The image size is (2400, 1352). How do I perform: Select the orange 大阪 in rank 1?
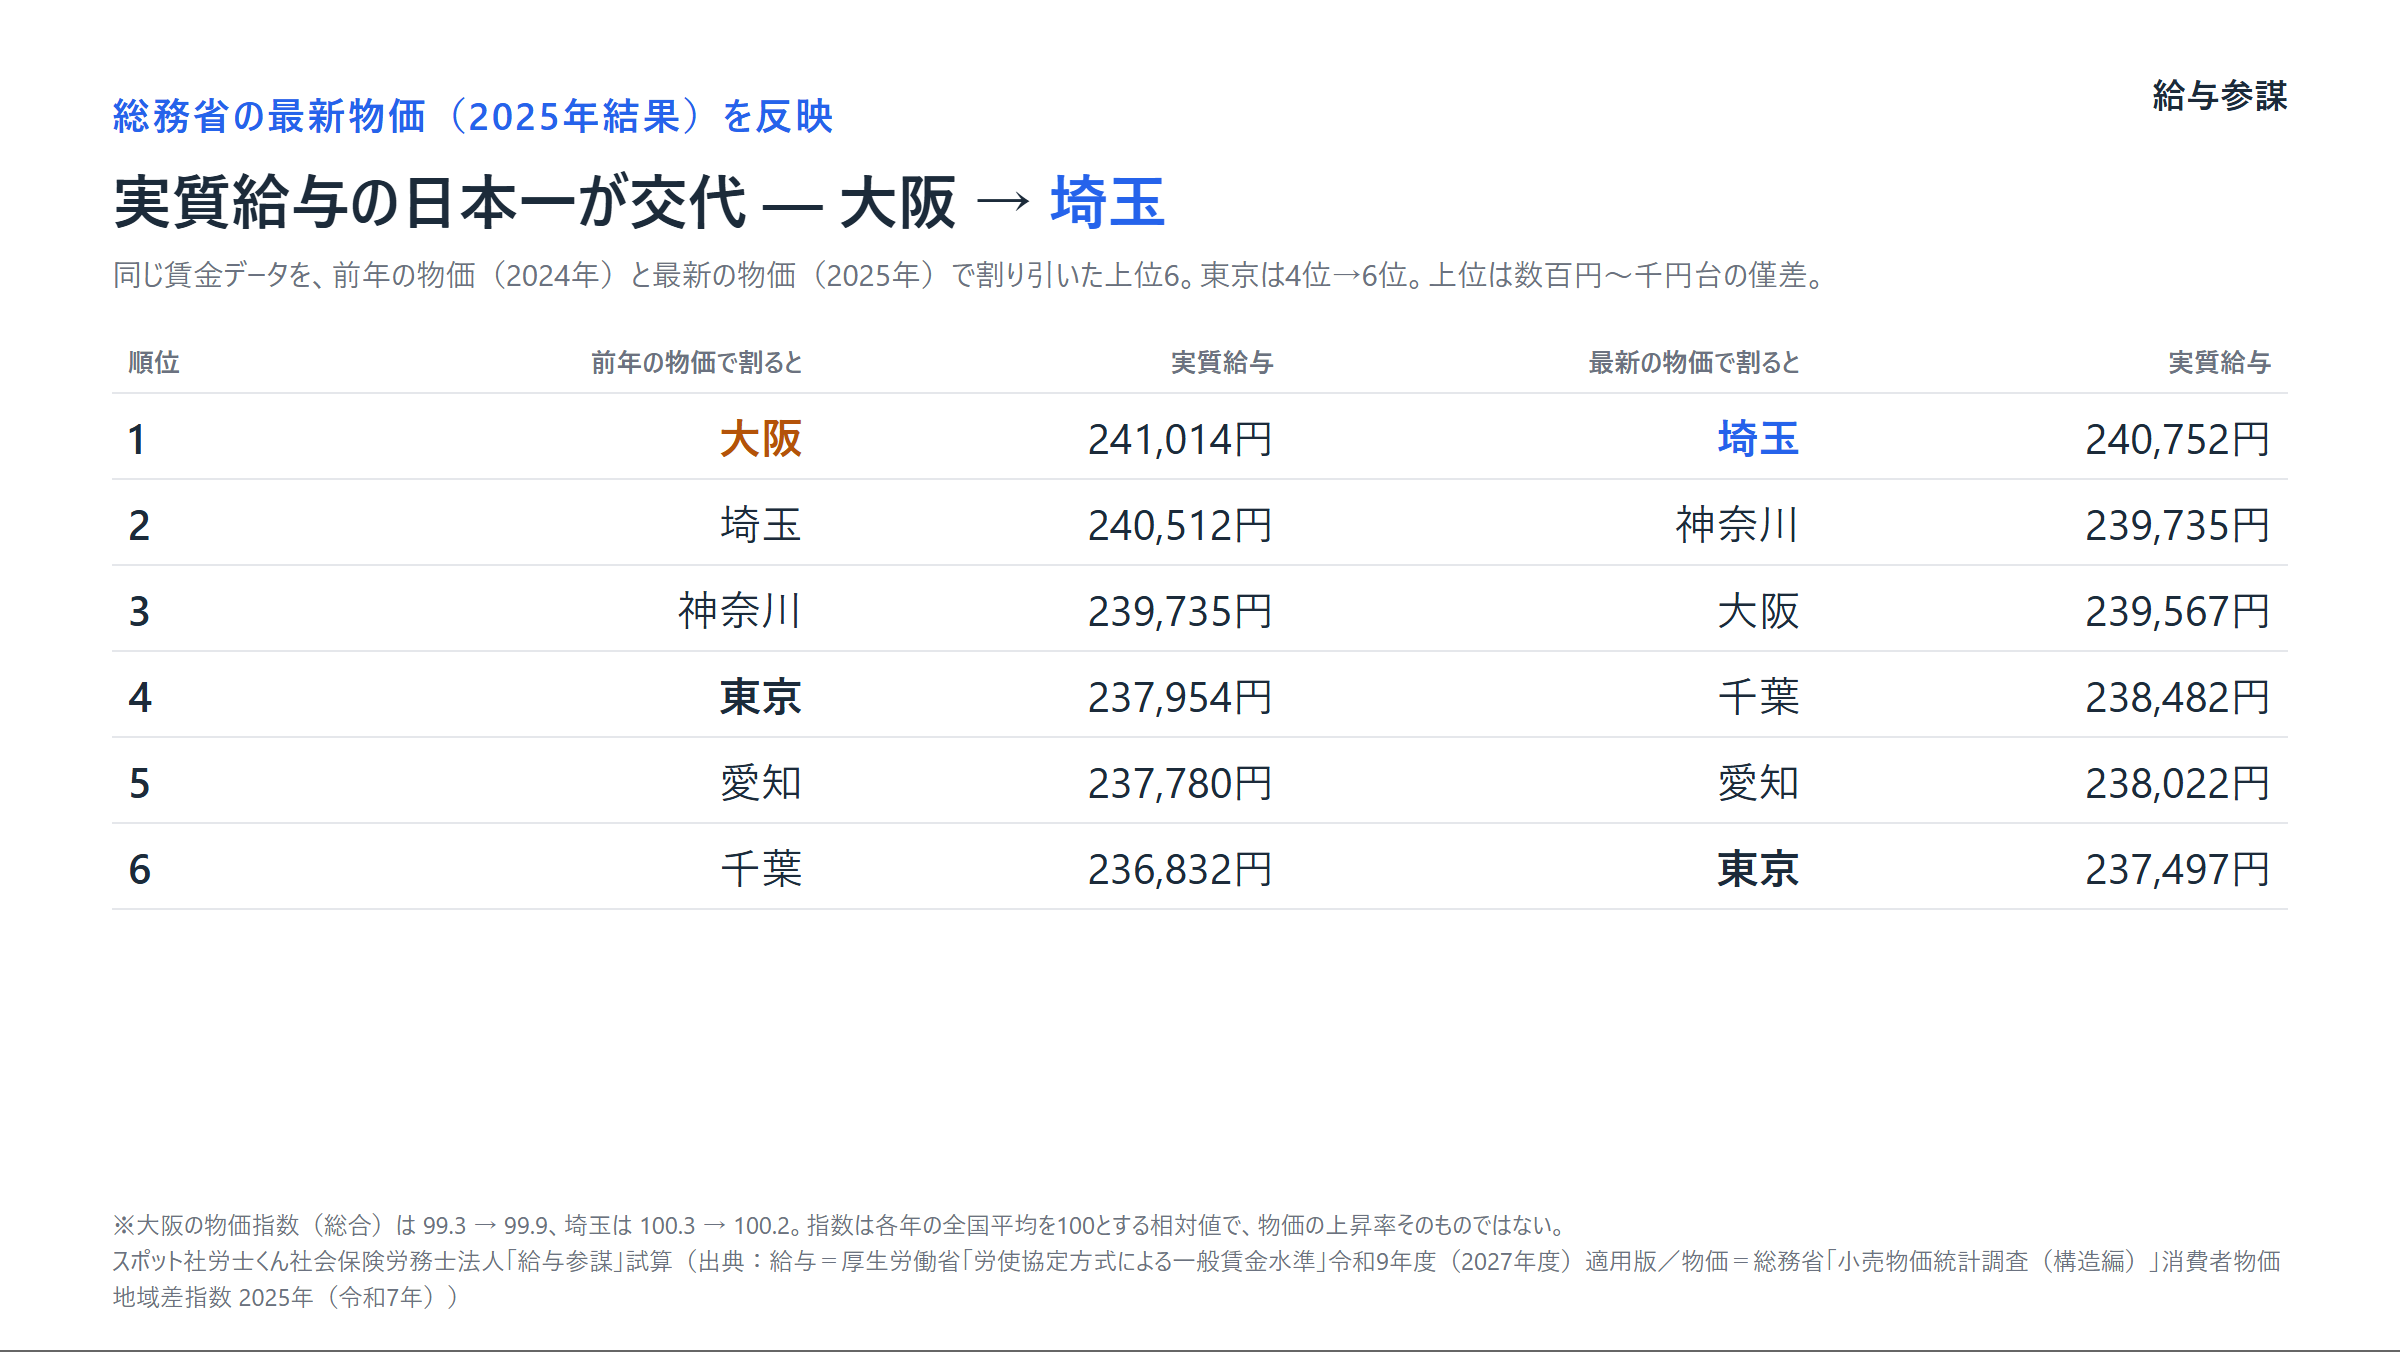click(761, 439)
